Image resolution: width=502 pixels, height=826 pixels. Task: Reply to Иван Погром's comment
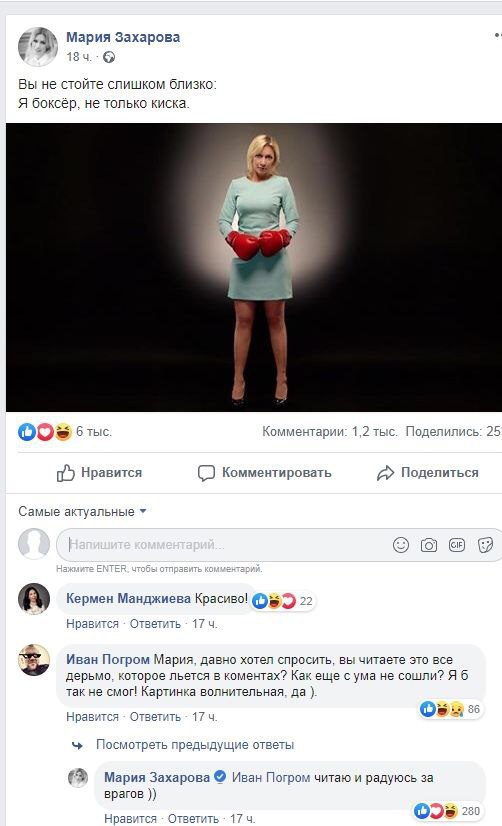155,717
